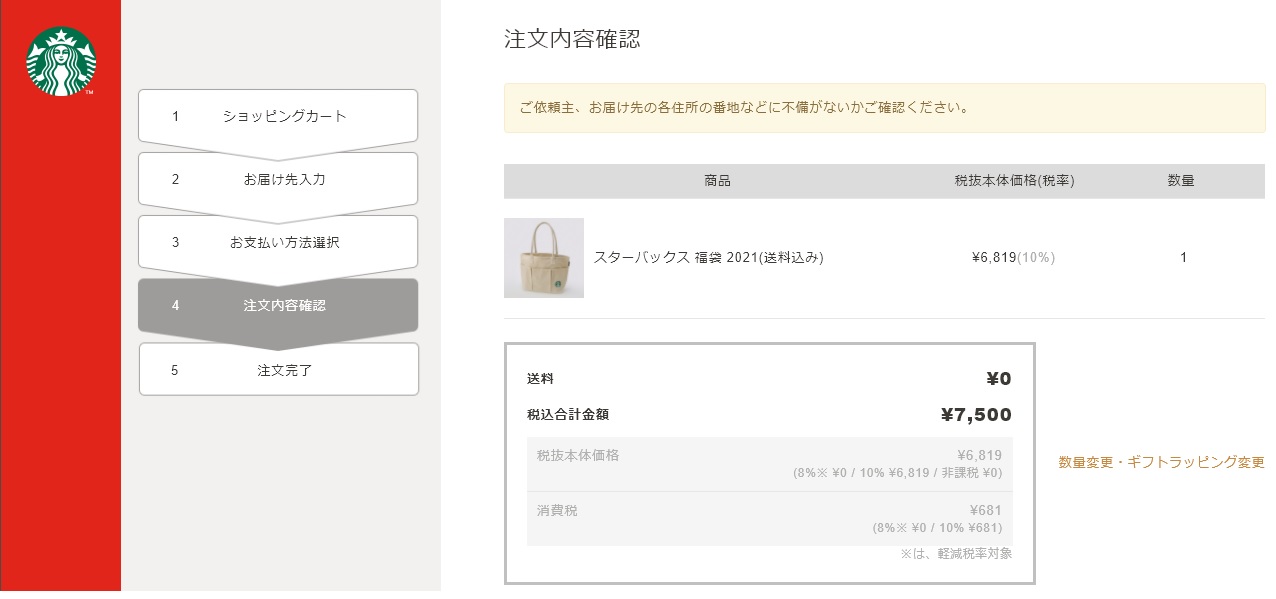
Task: Click the 税抜本体価格(税率) column header
Action: coord(1014,181)
